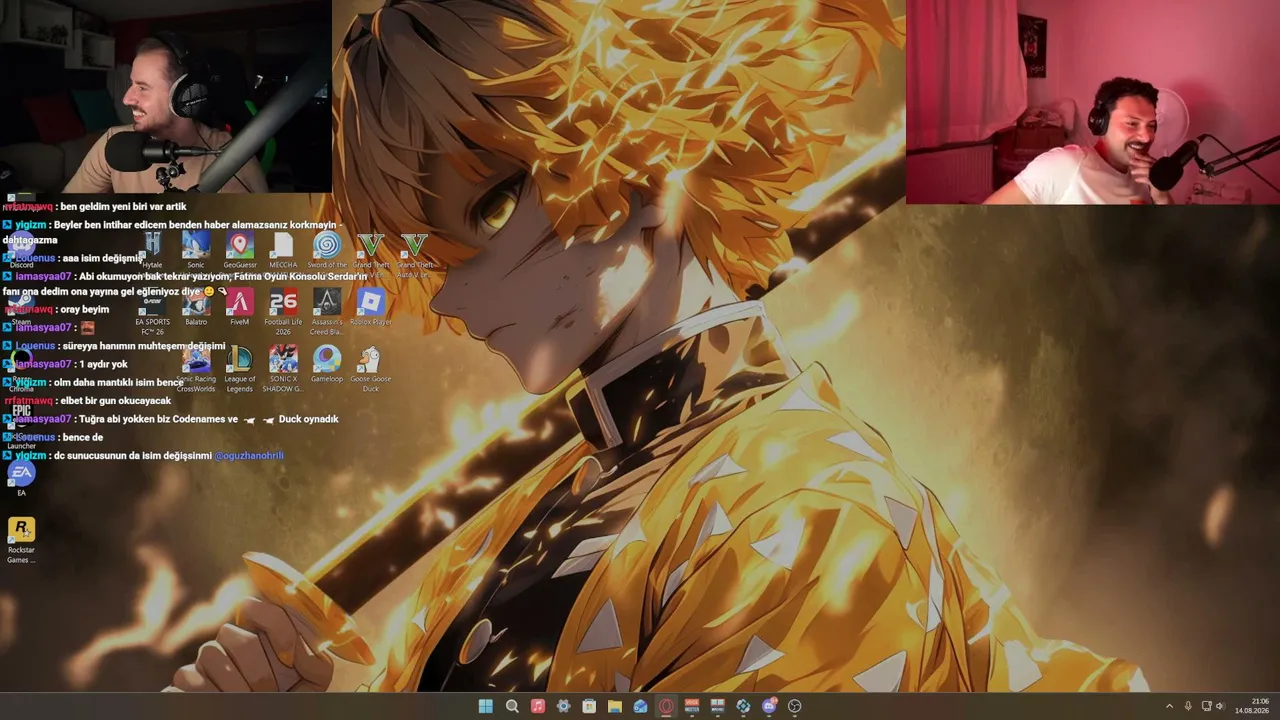Click the chat message "1 aydır yok"
This screenshot has height=720, width=1280.
[103, 364]
